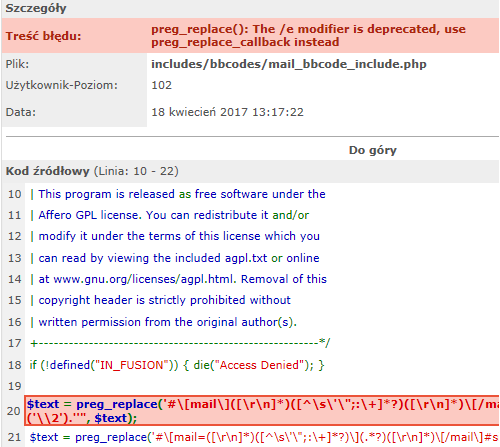Screen dimensions: 500x447
Task: Click the Treść błędu label
Action: [43, 36]
